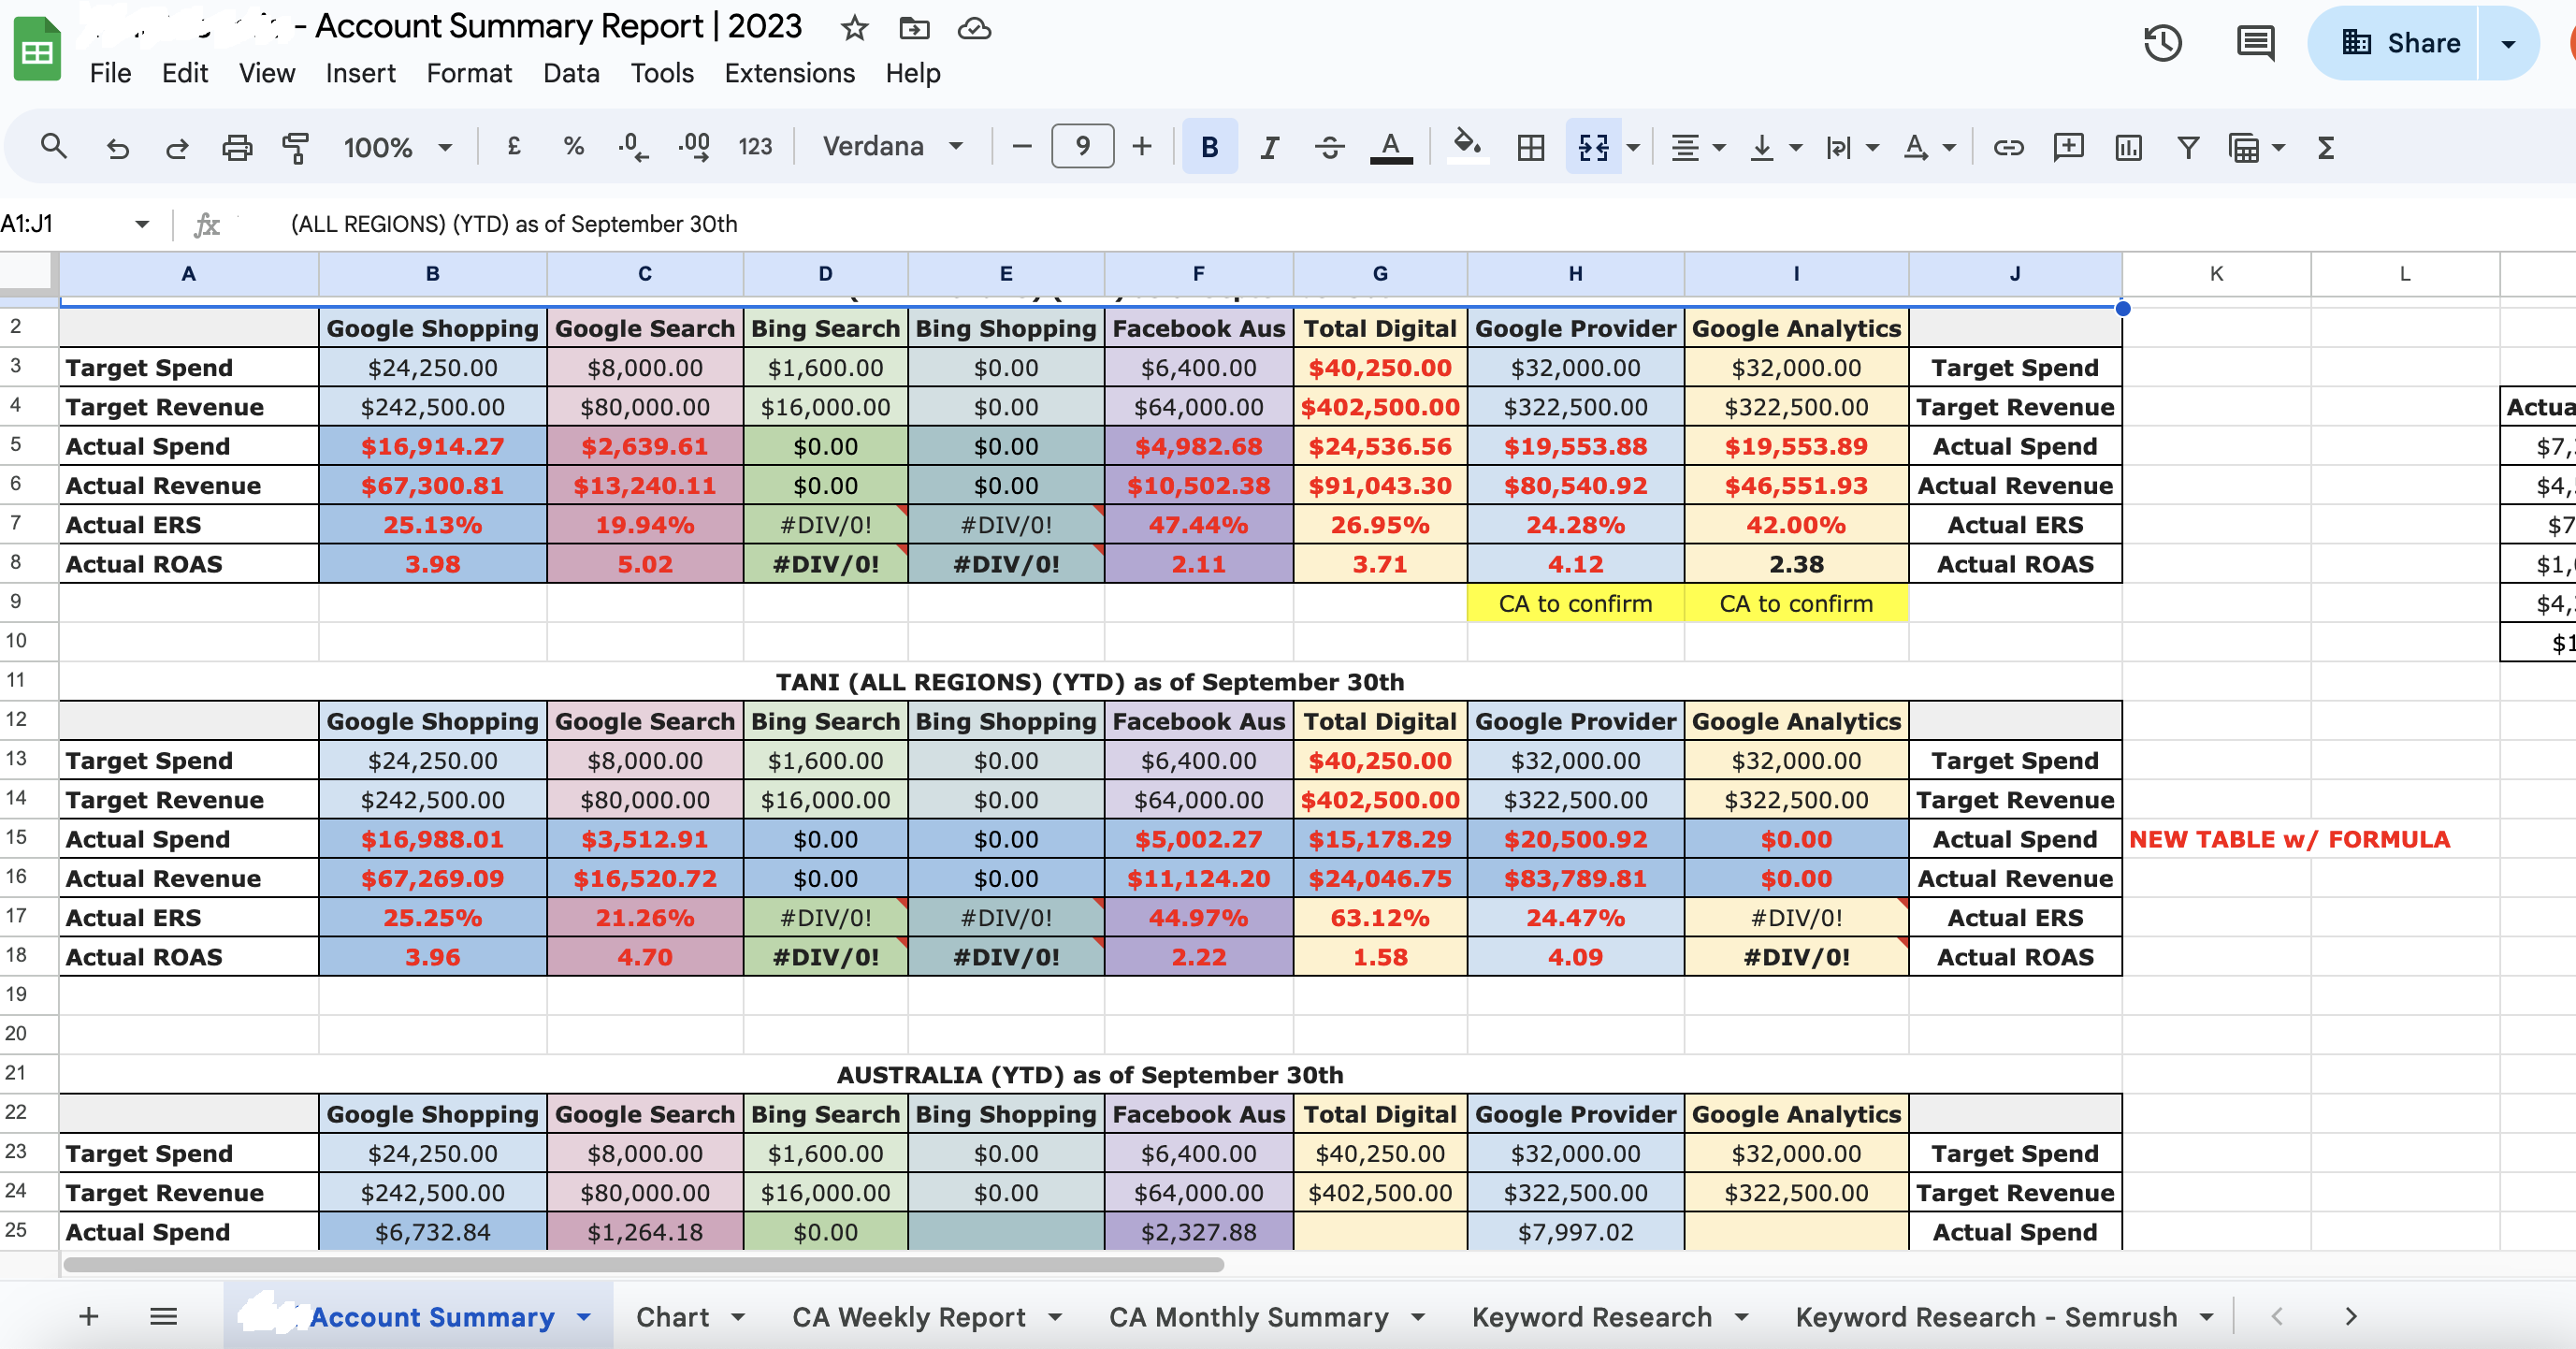Image resolution: width=2576 pixels, height=1349 pixels.
Task: Expand the Share button dropdown arrow
Action: [x=2508, y=43]
